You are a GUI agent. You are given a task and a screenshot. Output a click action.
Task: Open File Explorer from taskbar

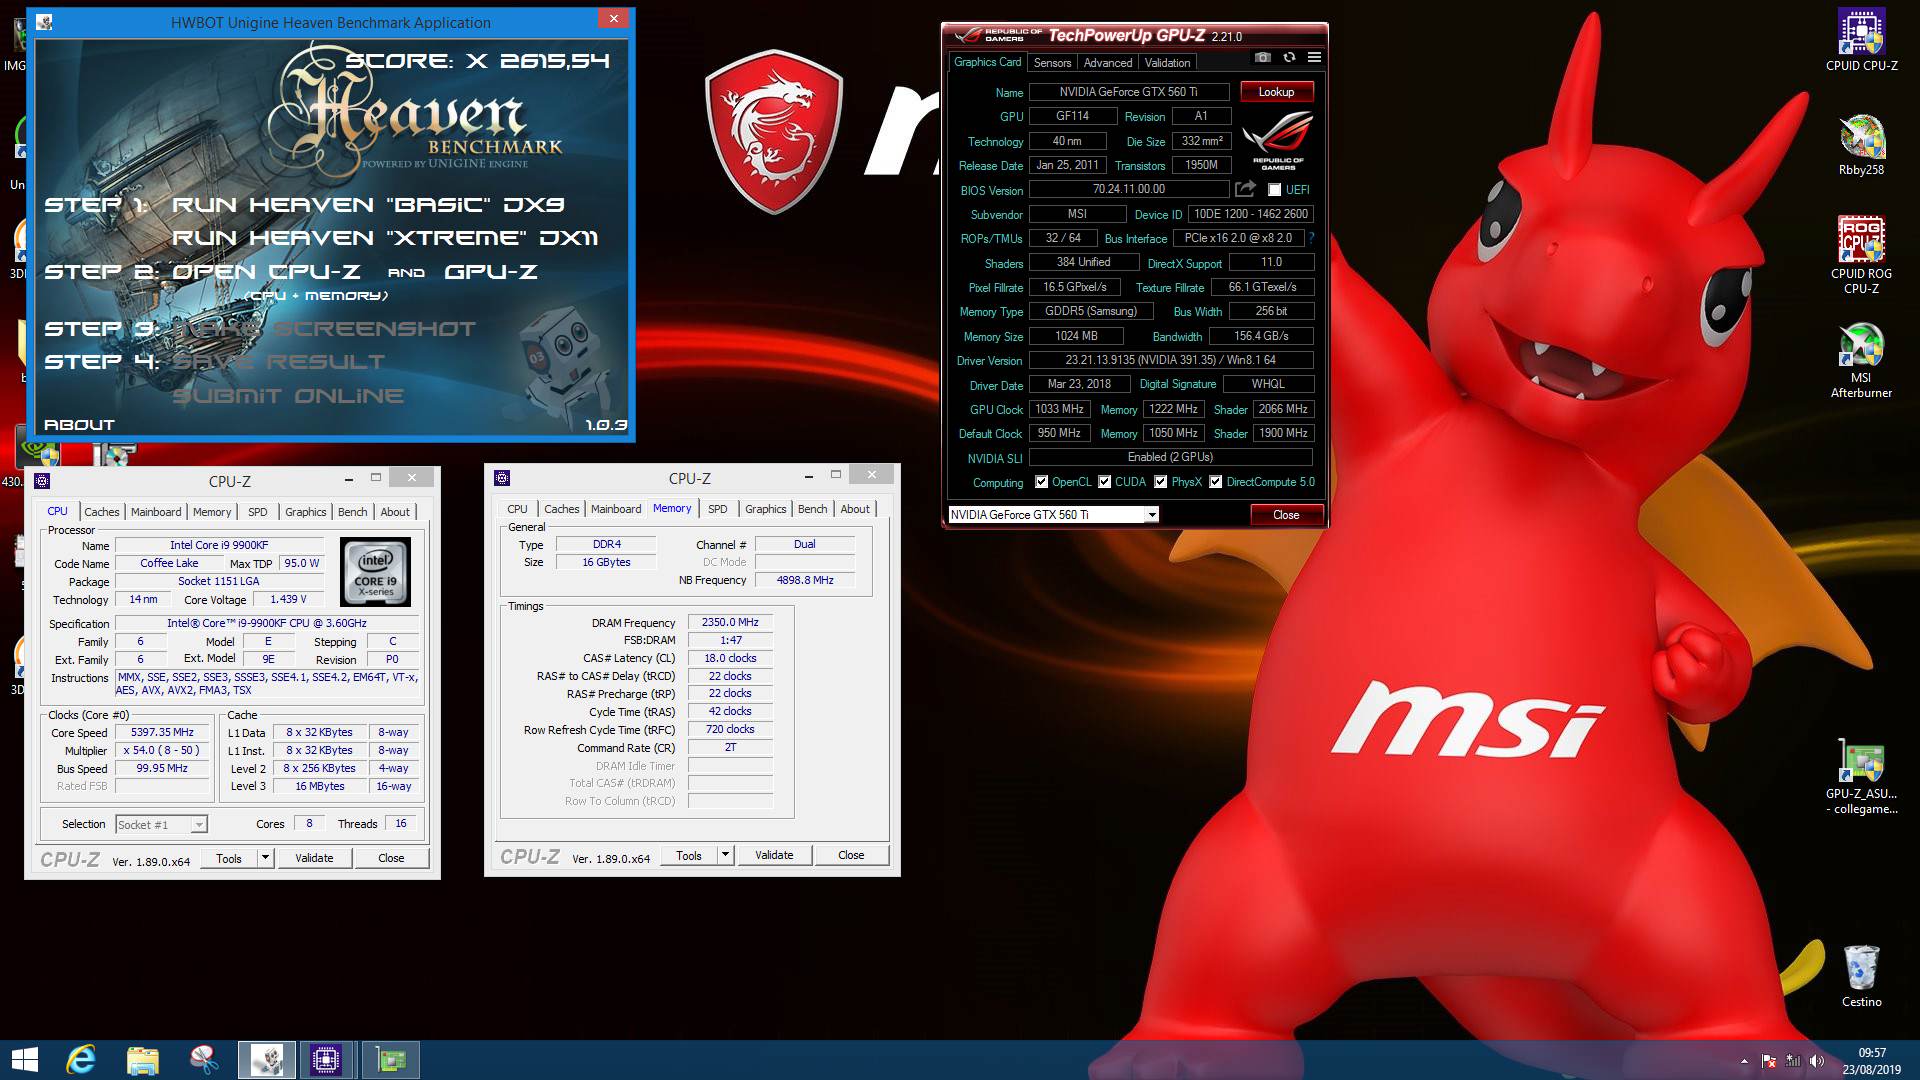142,1060
